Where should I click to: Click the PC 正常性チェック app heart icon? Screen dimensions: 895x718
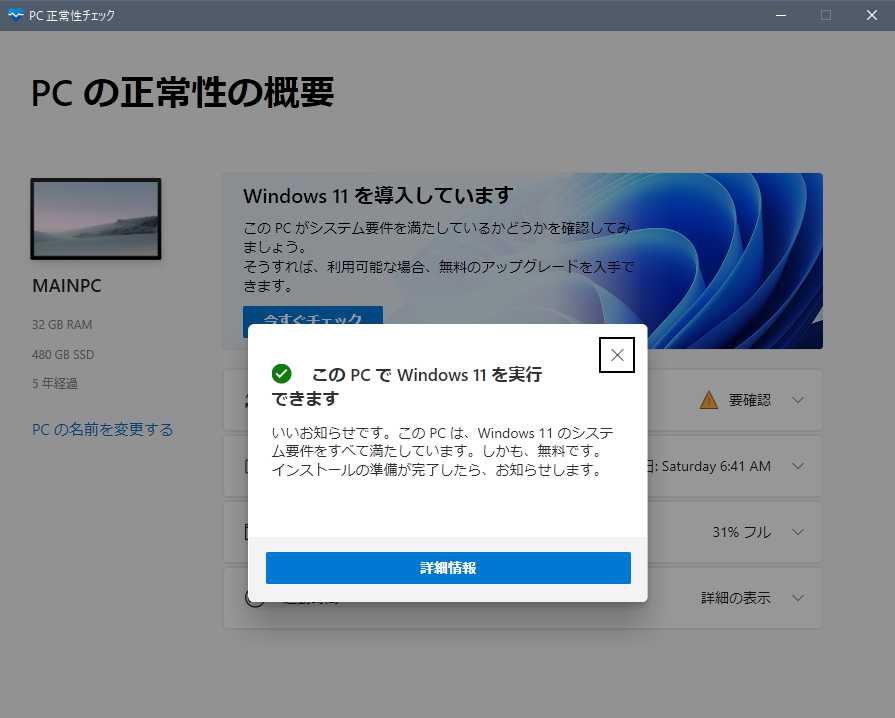(15, 15)
